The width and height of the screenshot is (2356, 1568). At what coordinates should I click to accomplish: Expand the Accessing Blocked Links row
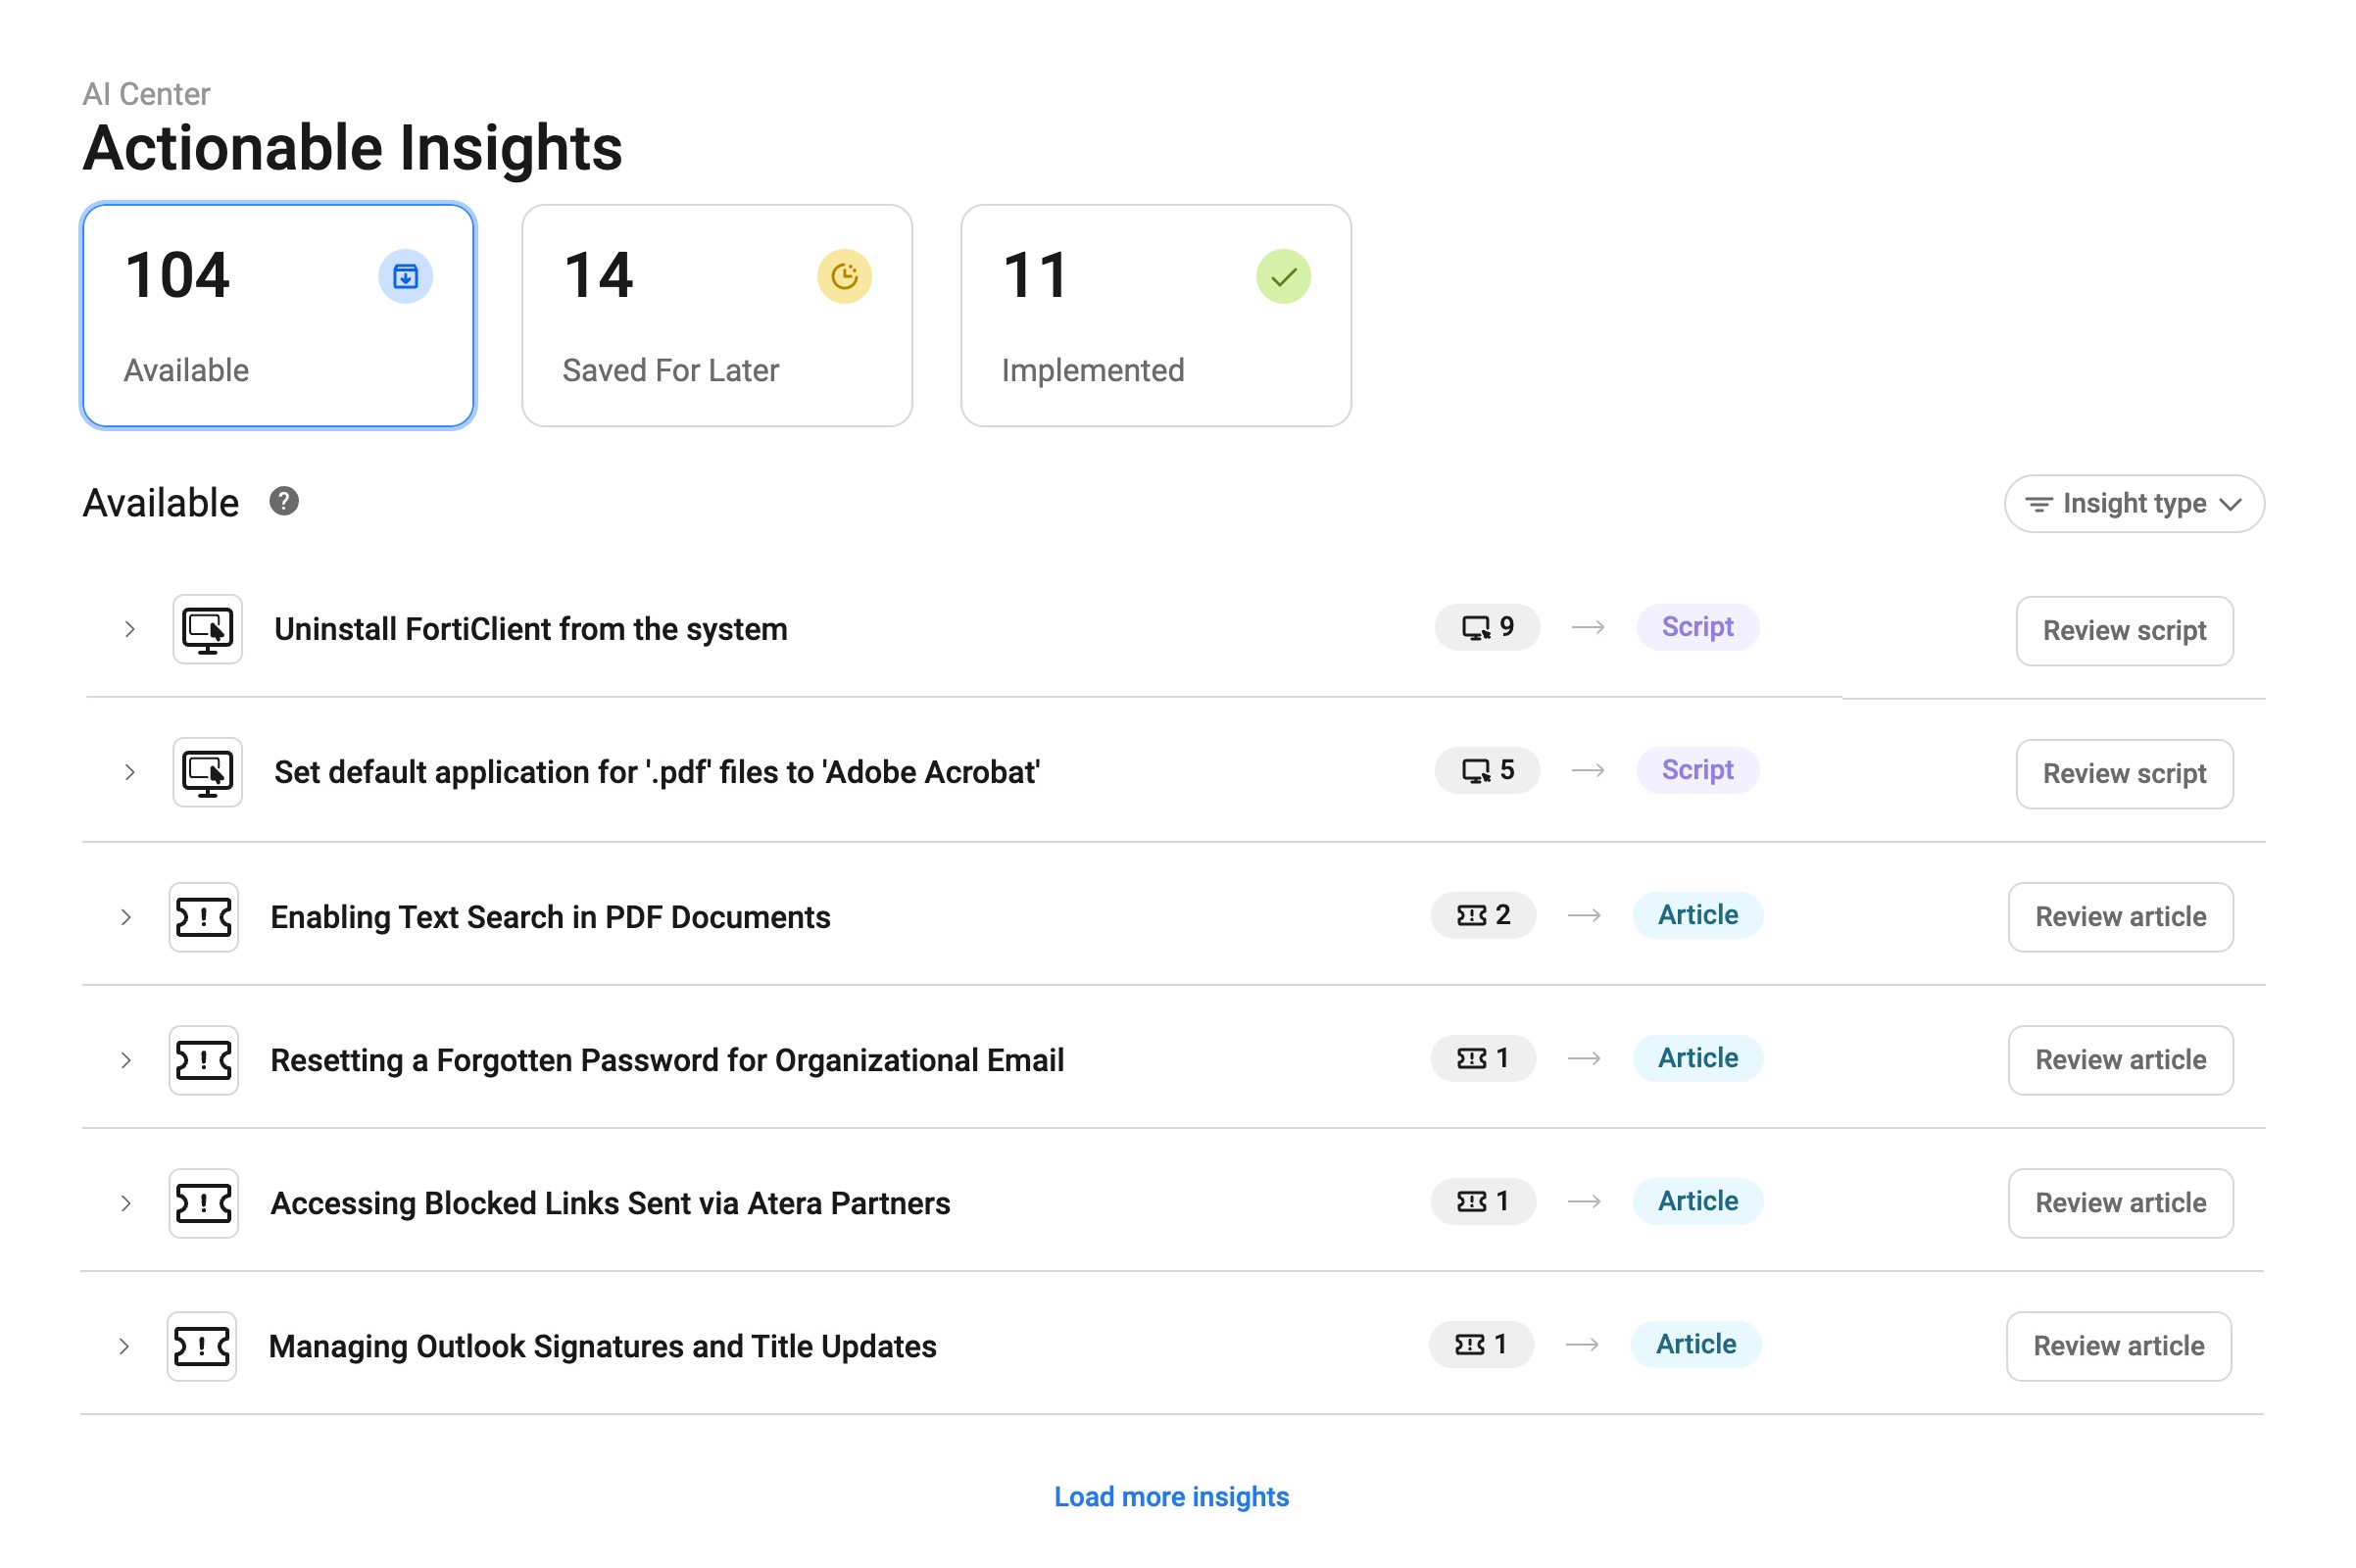[x=125, y=1203]
